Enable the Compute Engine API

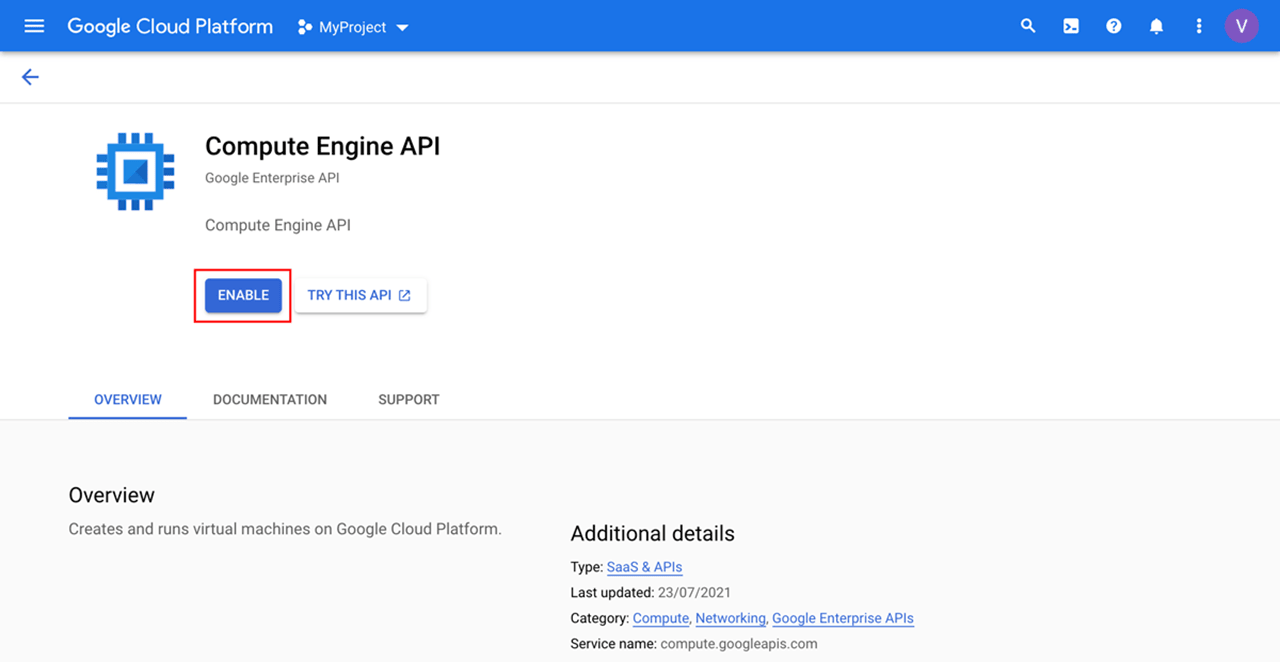coord(244,295)
